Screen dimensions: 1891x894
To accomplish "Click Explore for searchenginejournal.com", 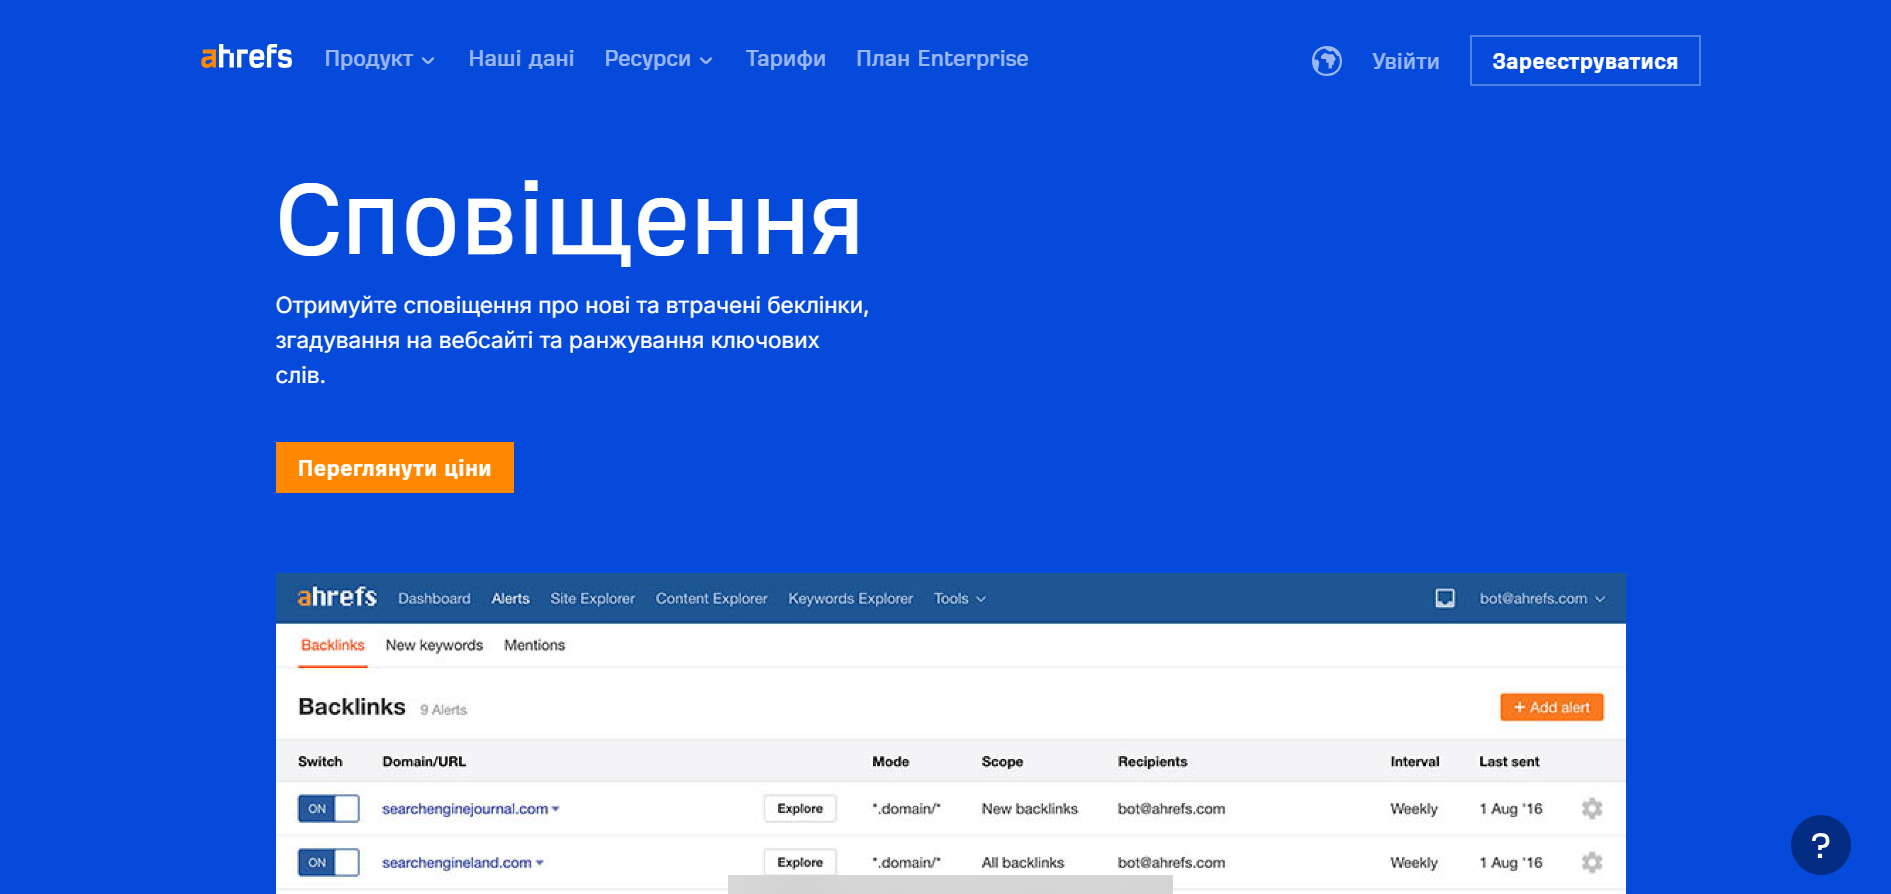I will pyautogui.click(x=799, y=808).
